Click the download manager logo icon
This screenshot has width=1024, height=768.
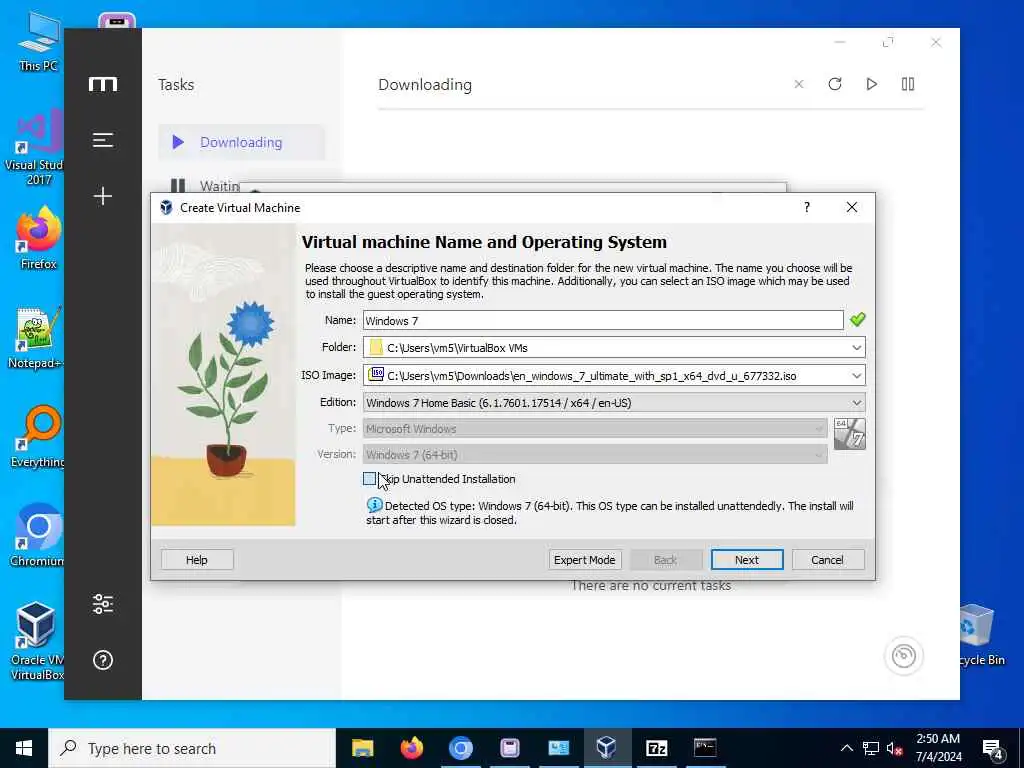click(x=103, y=84)
